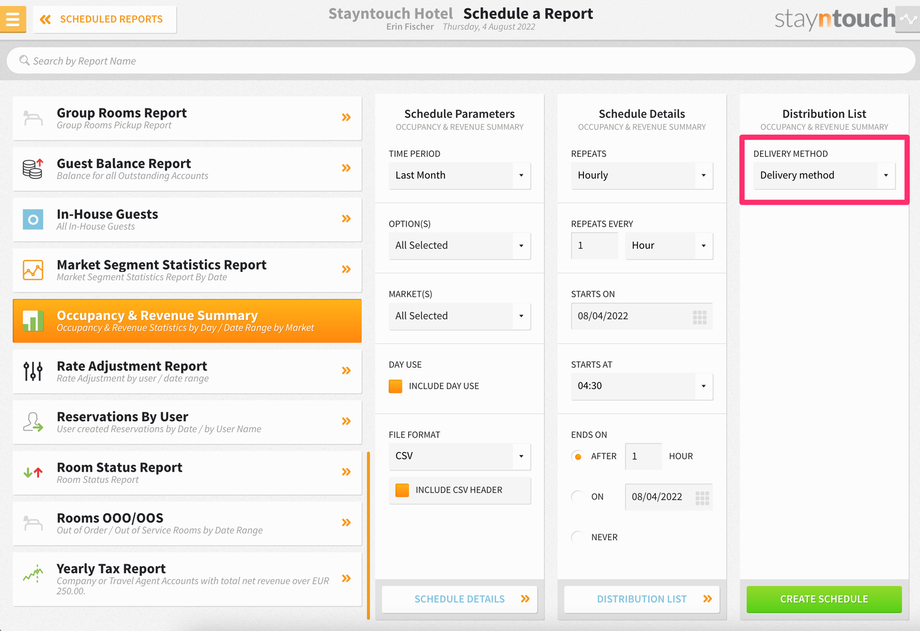Click the Starts On date field 08/04/2022

pos(642,316)
